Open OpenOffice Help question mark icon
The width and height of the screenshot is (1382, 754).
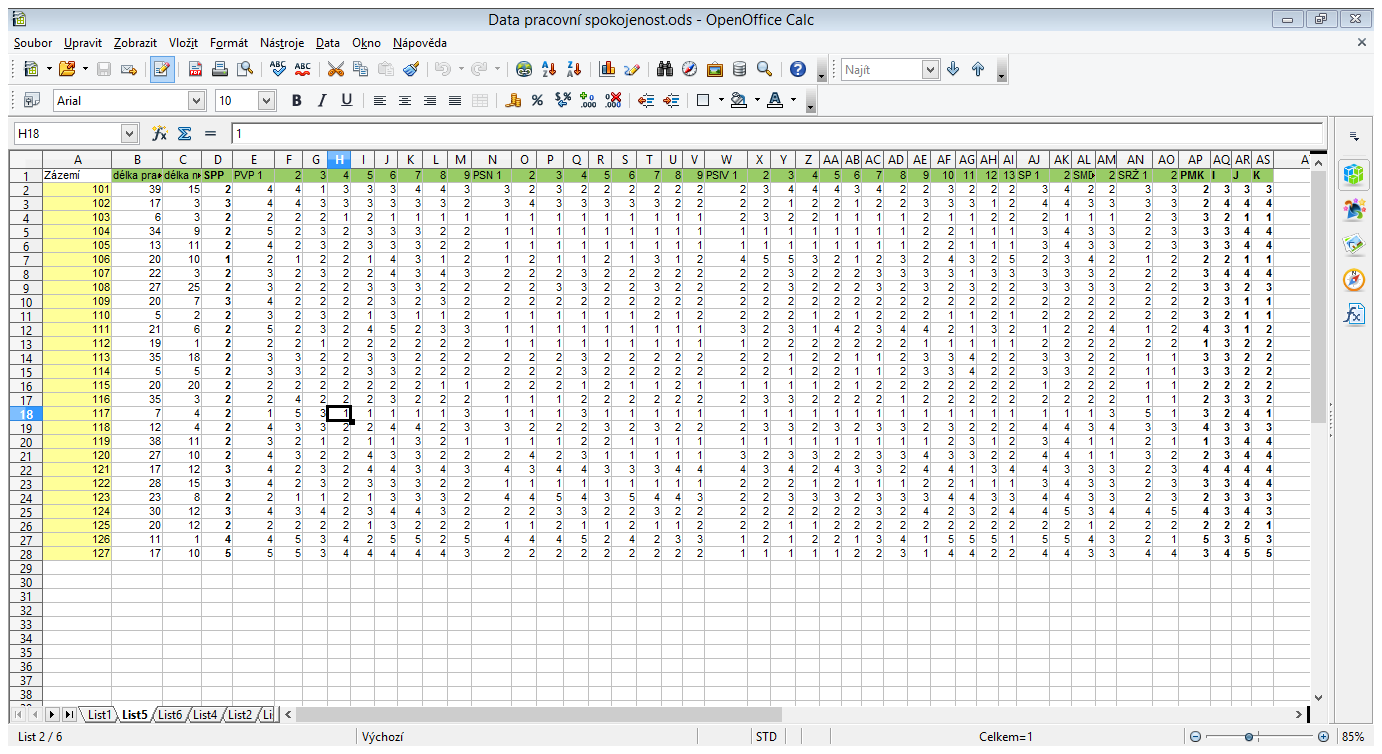click(798, 69)
